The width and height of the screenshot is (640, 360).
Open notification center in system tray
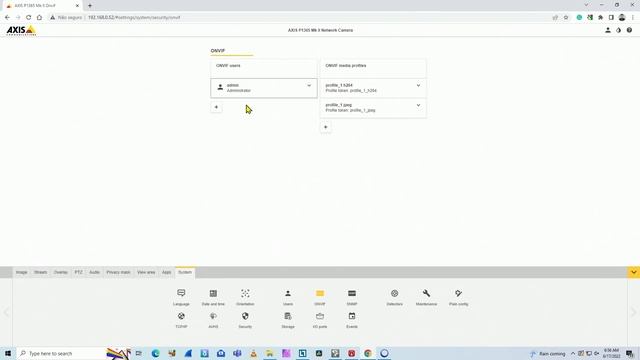click(x=630, y=353)
